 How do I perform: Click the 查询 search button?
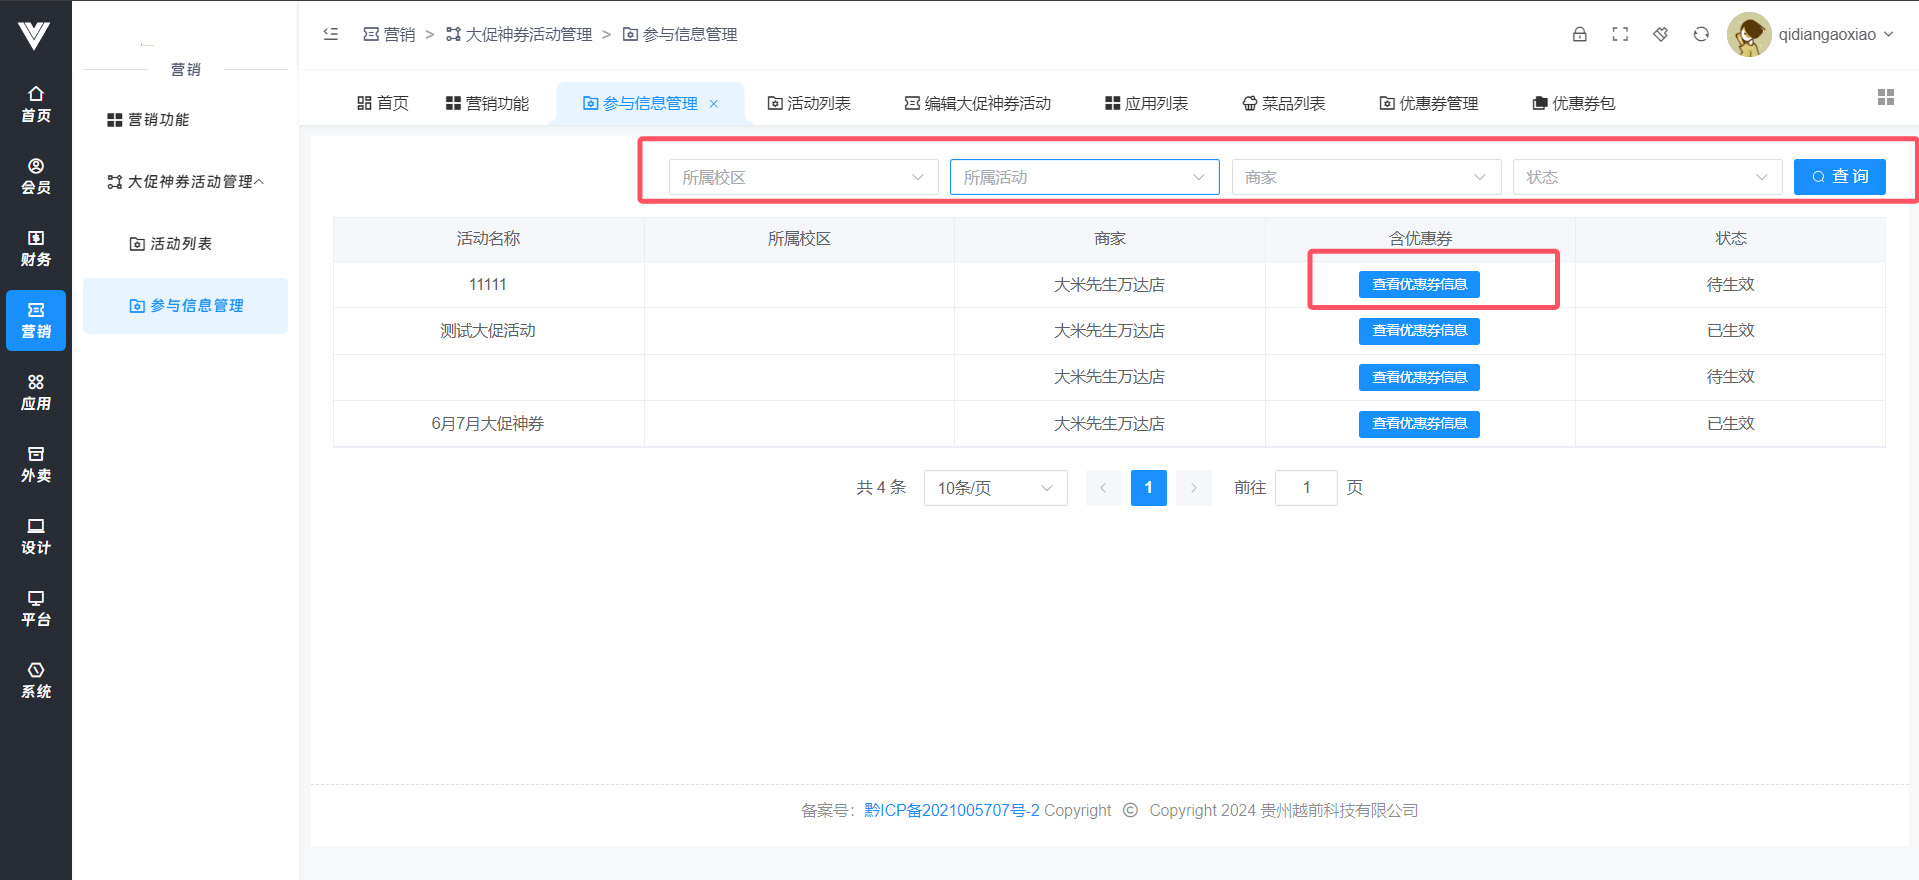pyautogui.click(x=1839, y=177)
